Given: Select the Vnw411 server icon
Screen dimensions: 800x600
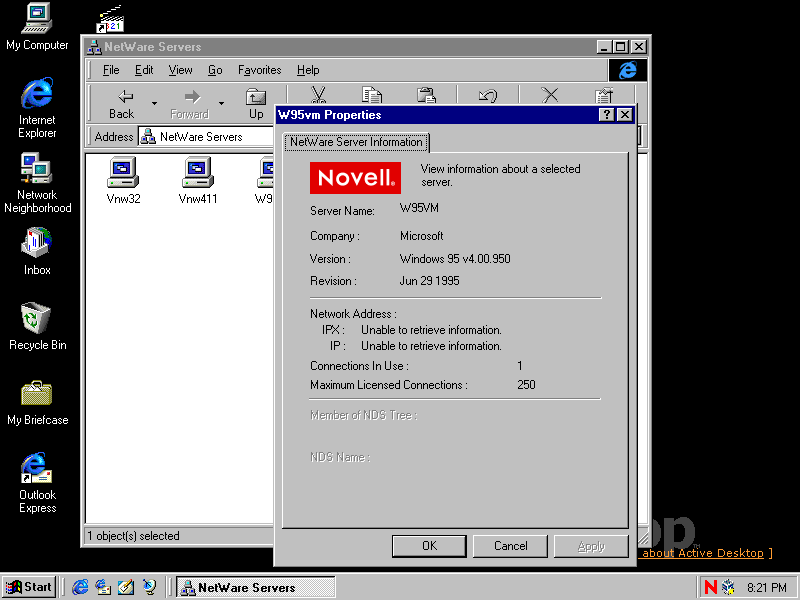Looking at the screenshot, I should point(198,180).
